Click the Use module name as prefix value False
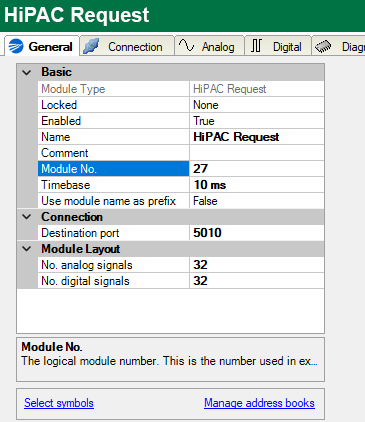Image resolution: width=365 pixels, height=422 pixels. click(257, 201)
